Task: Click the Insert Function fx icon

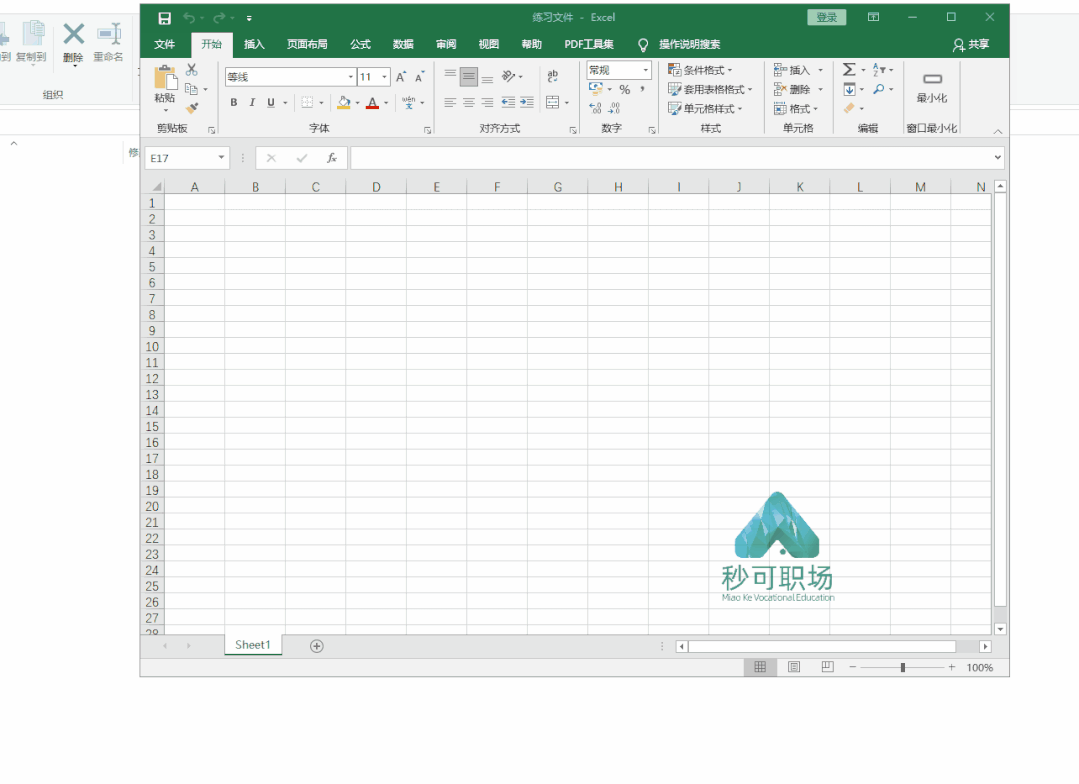Action: pos(332,158)
